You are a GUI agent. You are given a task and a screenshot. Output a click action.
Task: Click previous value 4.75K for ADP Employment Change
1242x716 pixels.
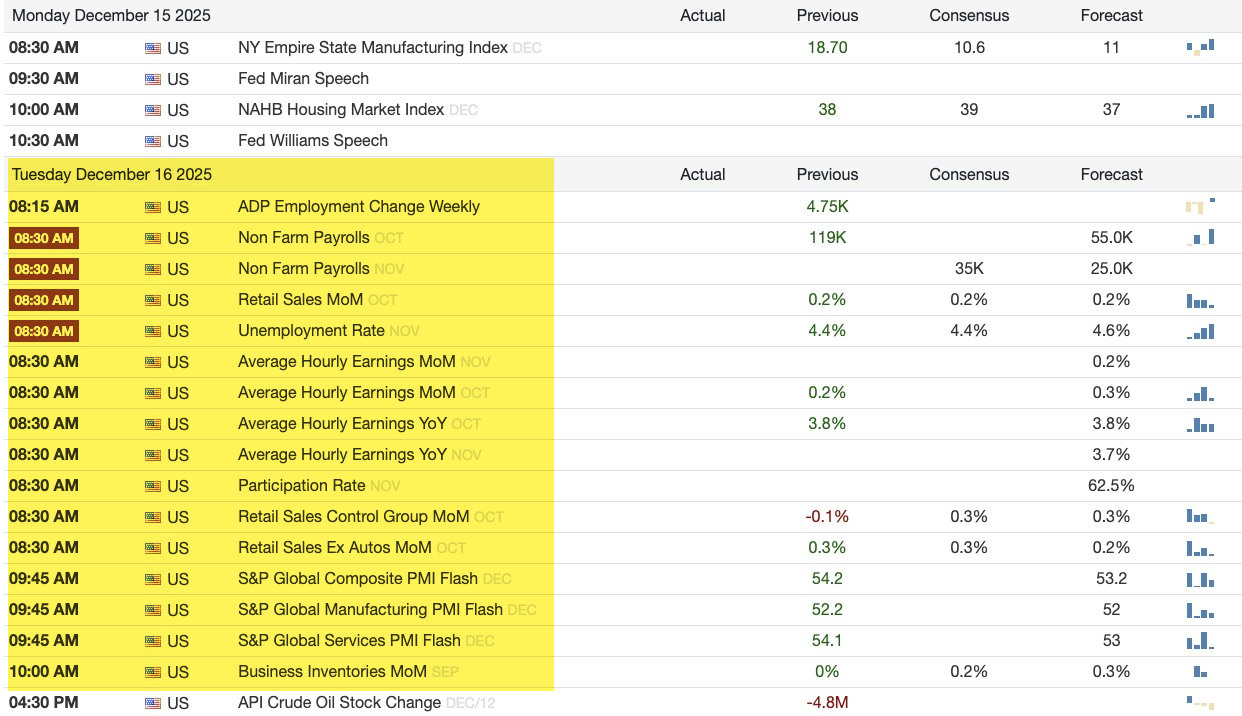click(827, 206)
